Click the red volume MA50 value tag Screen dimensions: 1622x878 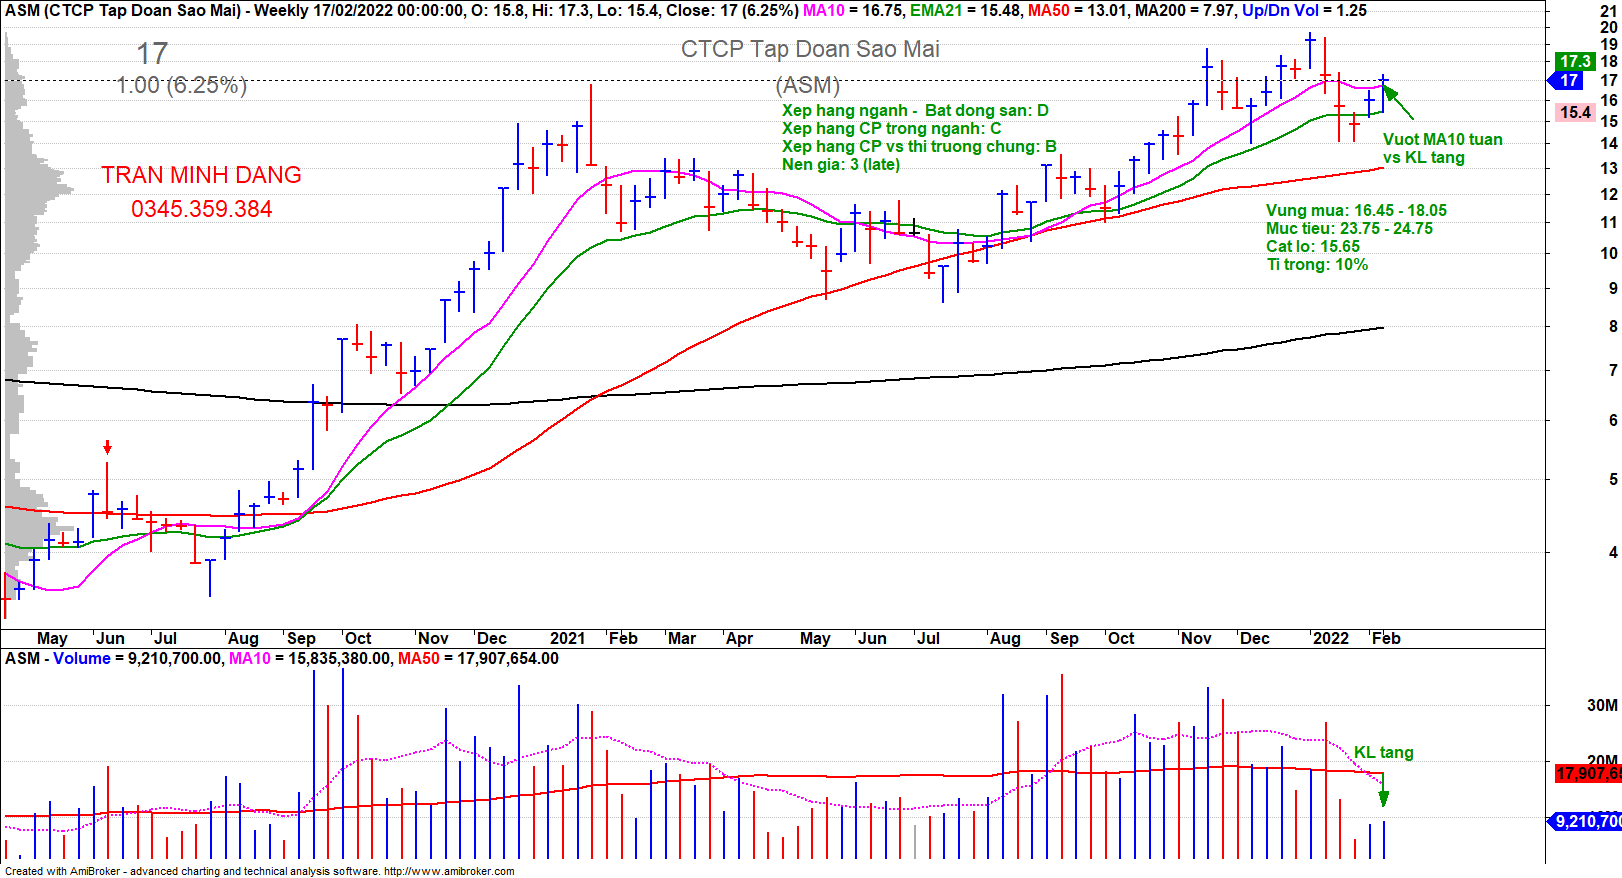1588,773
